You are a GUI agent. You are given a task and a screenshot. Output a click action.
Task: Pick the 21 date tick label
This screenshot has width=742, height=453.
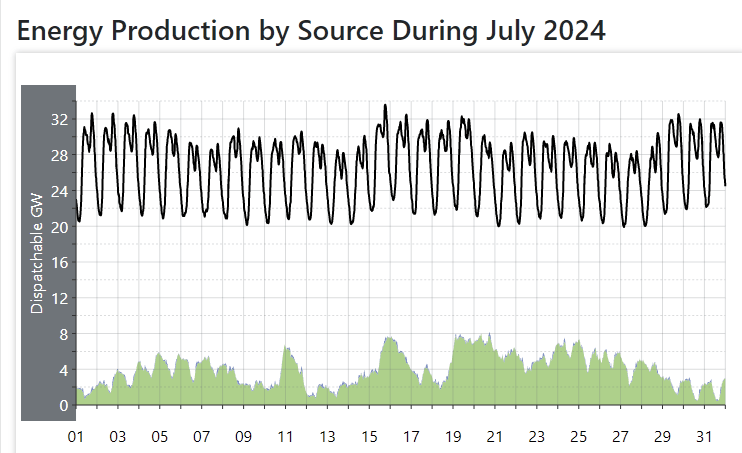494,437
